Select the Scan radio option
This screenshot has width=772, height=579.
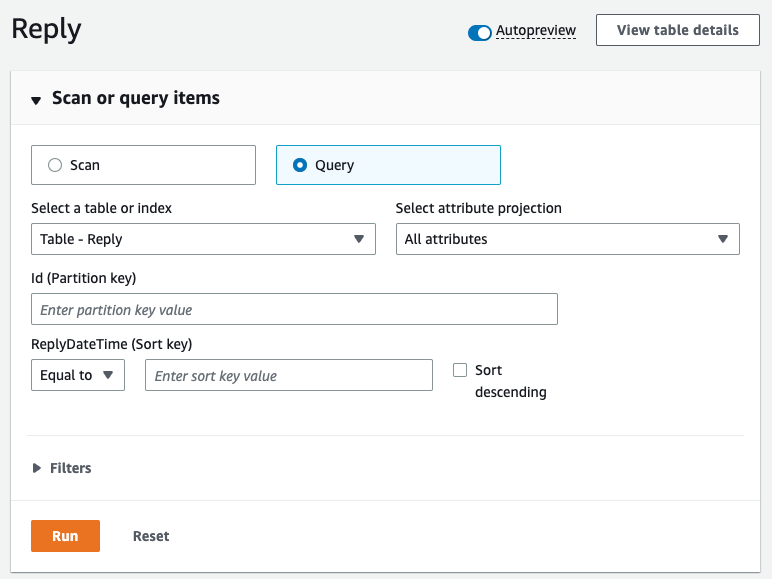coord(55,165)
